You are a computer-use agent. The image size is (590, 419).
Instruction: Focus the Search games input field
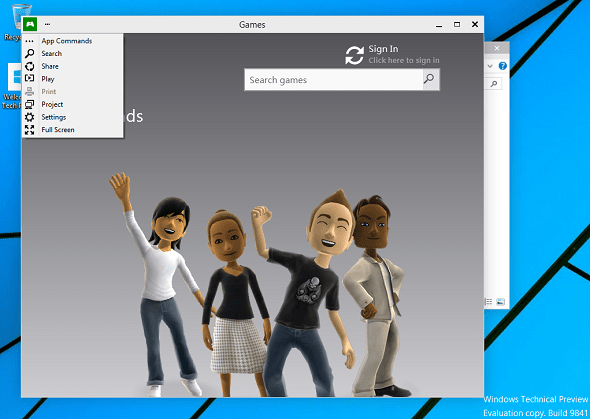click(334, 80)
